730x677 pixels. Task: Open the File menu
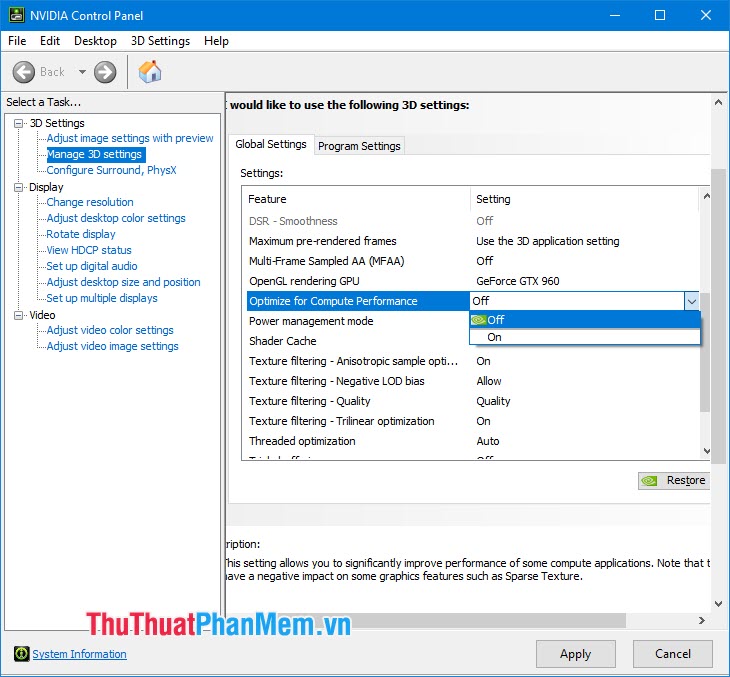click(x=17, y=41)
